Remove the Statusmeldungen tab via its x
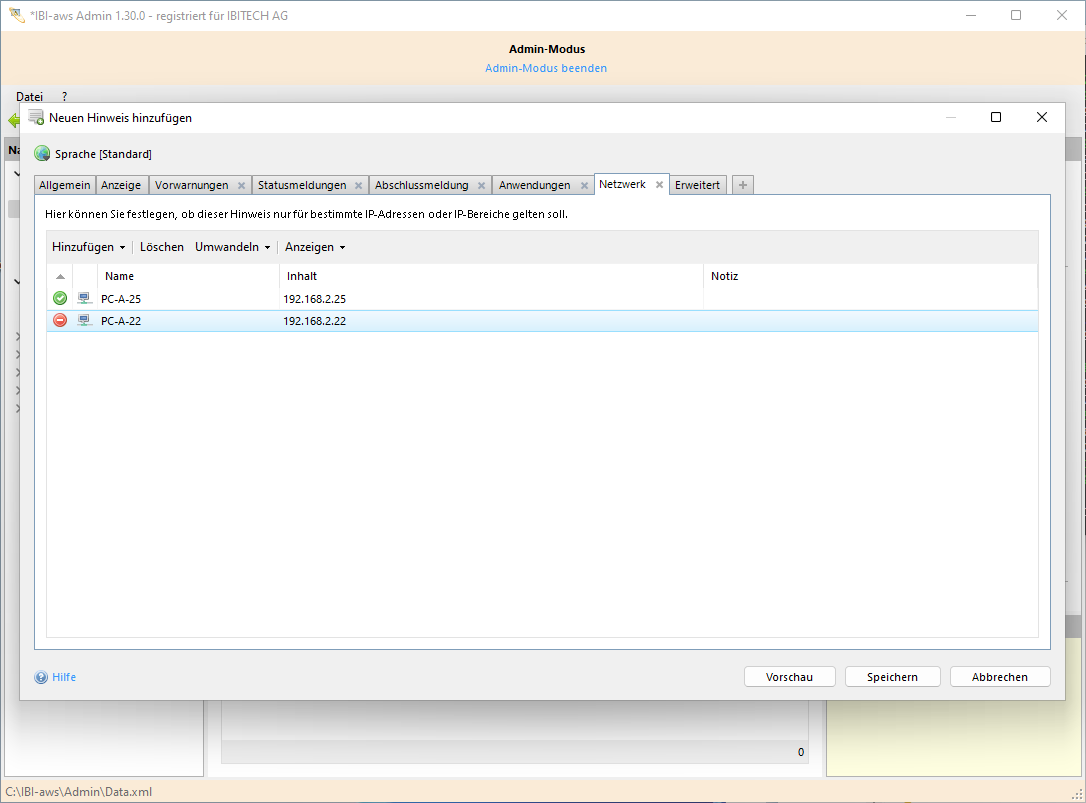 (358, 186)
